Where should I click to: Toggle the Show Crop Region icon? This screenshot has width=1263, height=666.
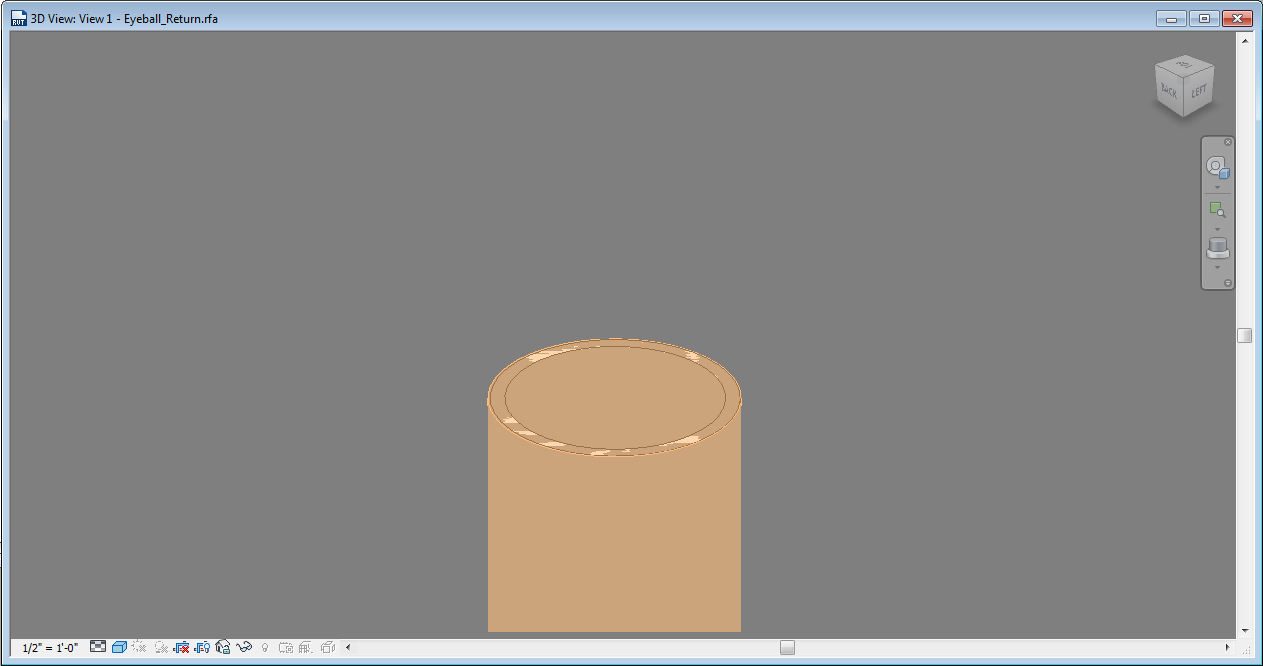[x=202, y=648]
